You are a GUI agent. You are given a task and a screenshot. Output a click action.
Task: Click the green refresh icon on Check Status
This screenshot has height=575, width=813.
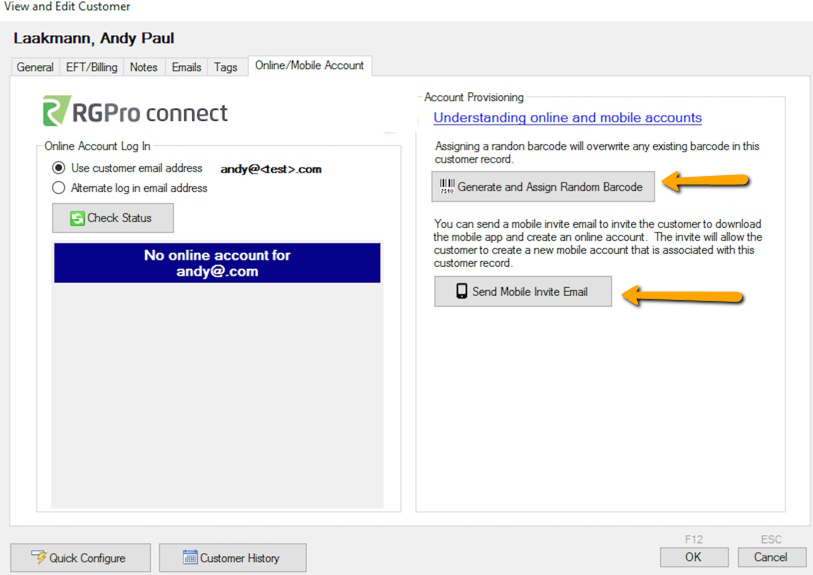click(77, 218)
